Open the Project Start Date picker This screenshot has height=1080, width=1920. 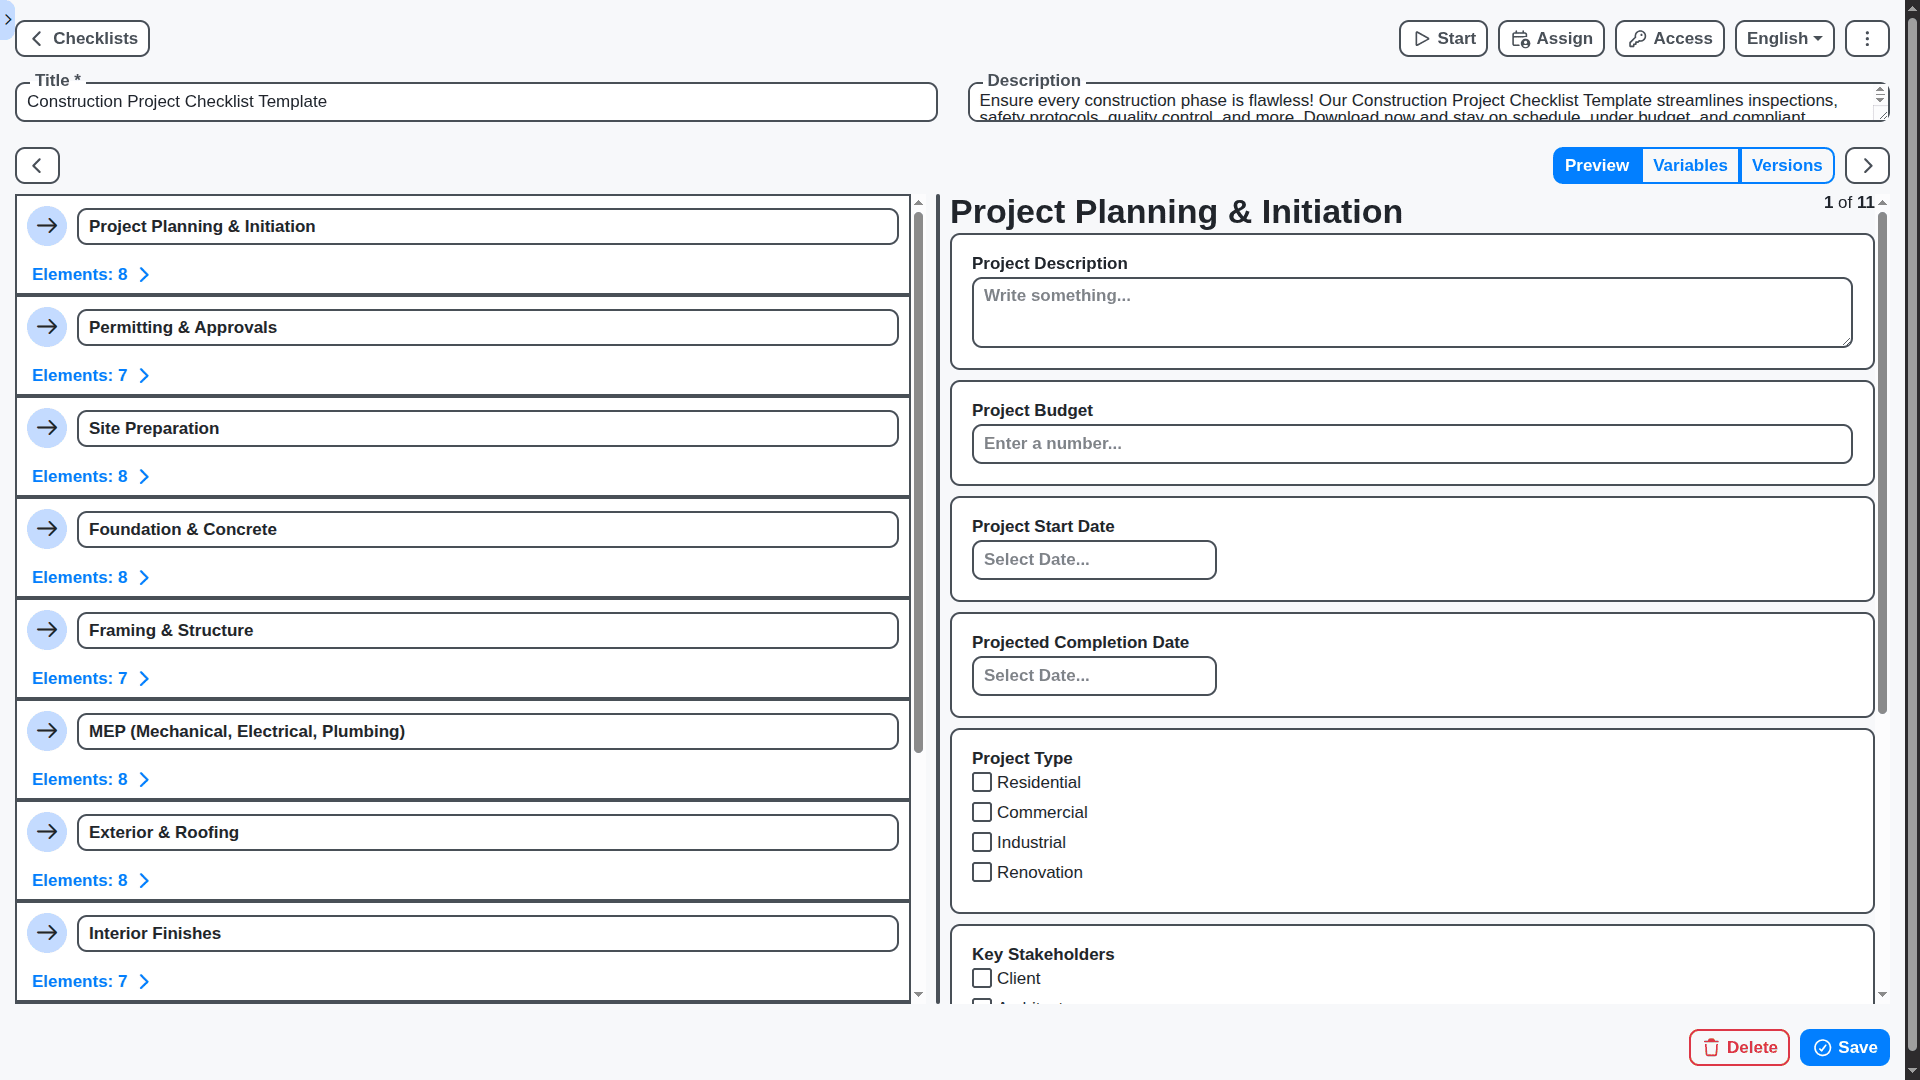(x=1093, y=559)
